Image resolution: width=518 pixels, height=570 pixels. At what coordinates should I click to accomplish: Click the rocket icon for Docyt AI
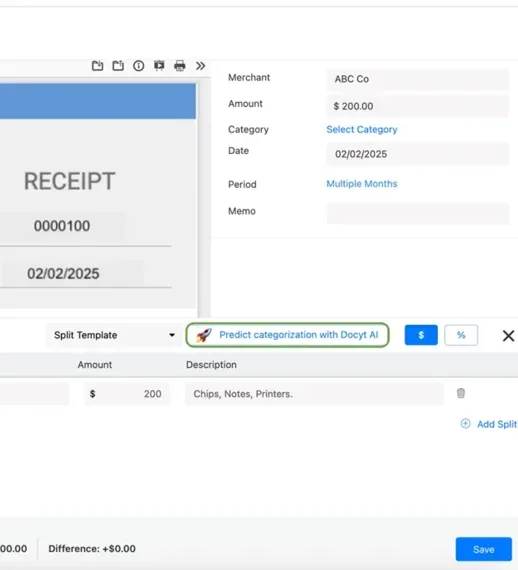point(204,335)
